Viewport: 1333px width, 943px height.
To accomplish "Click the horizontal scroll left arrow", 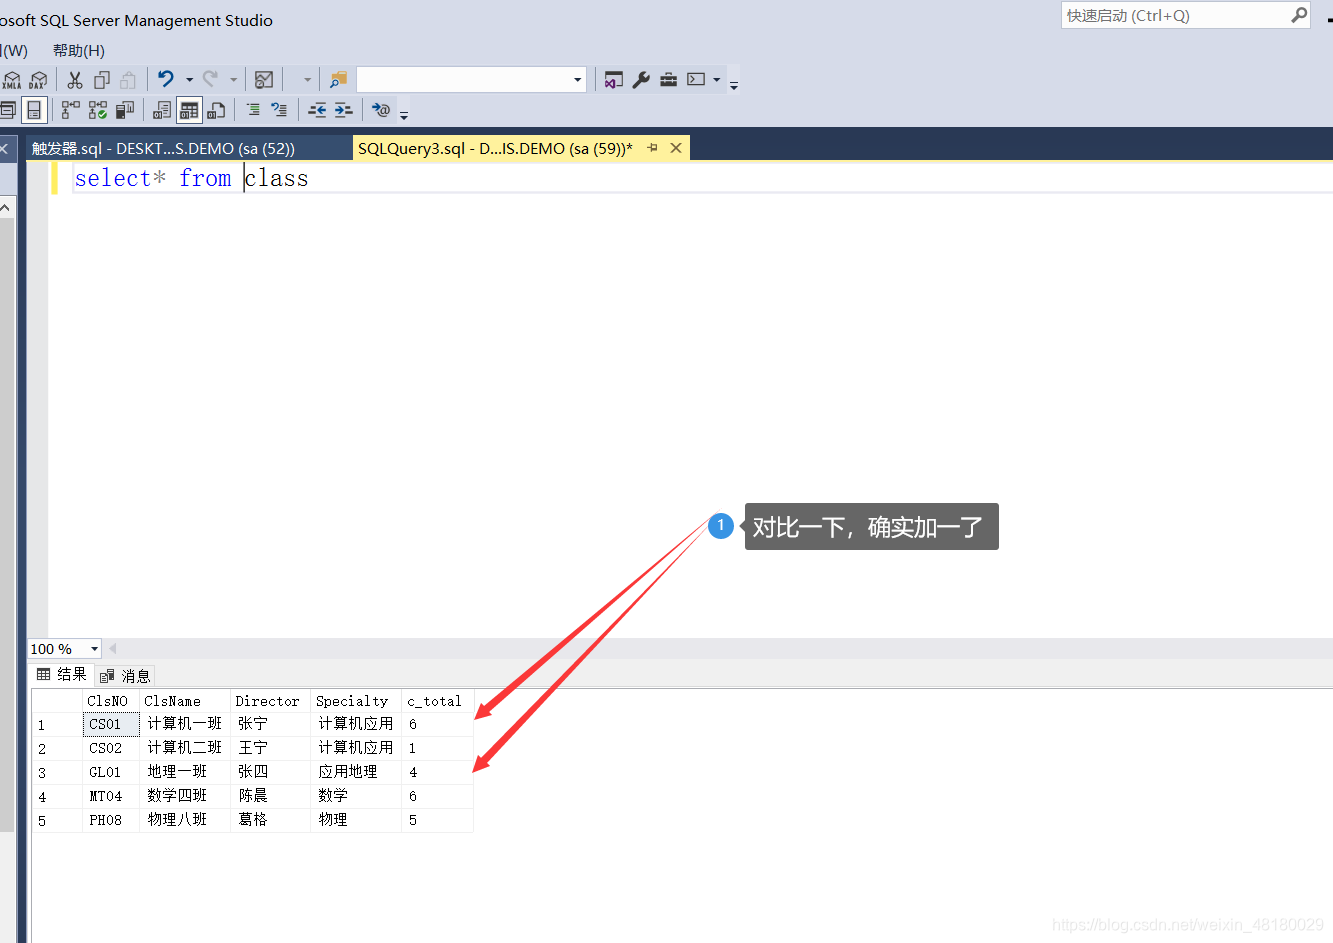I will coord(113,649).
